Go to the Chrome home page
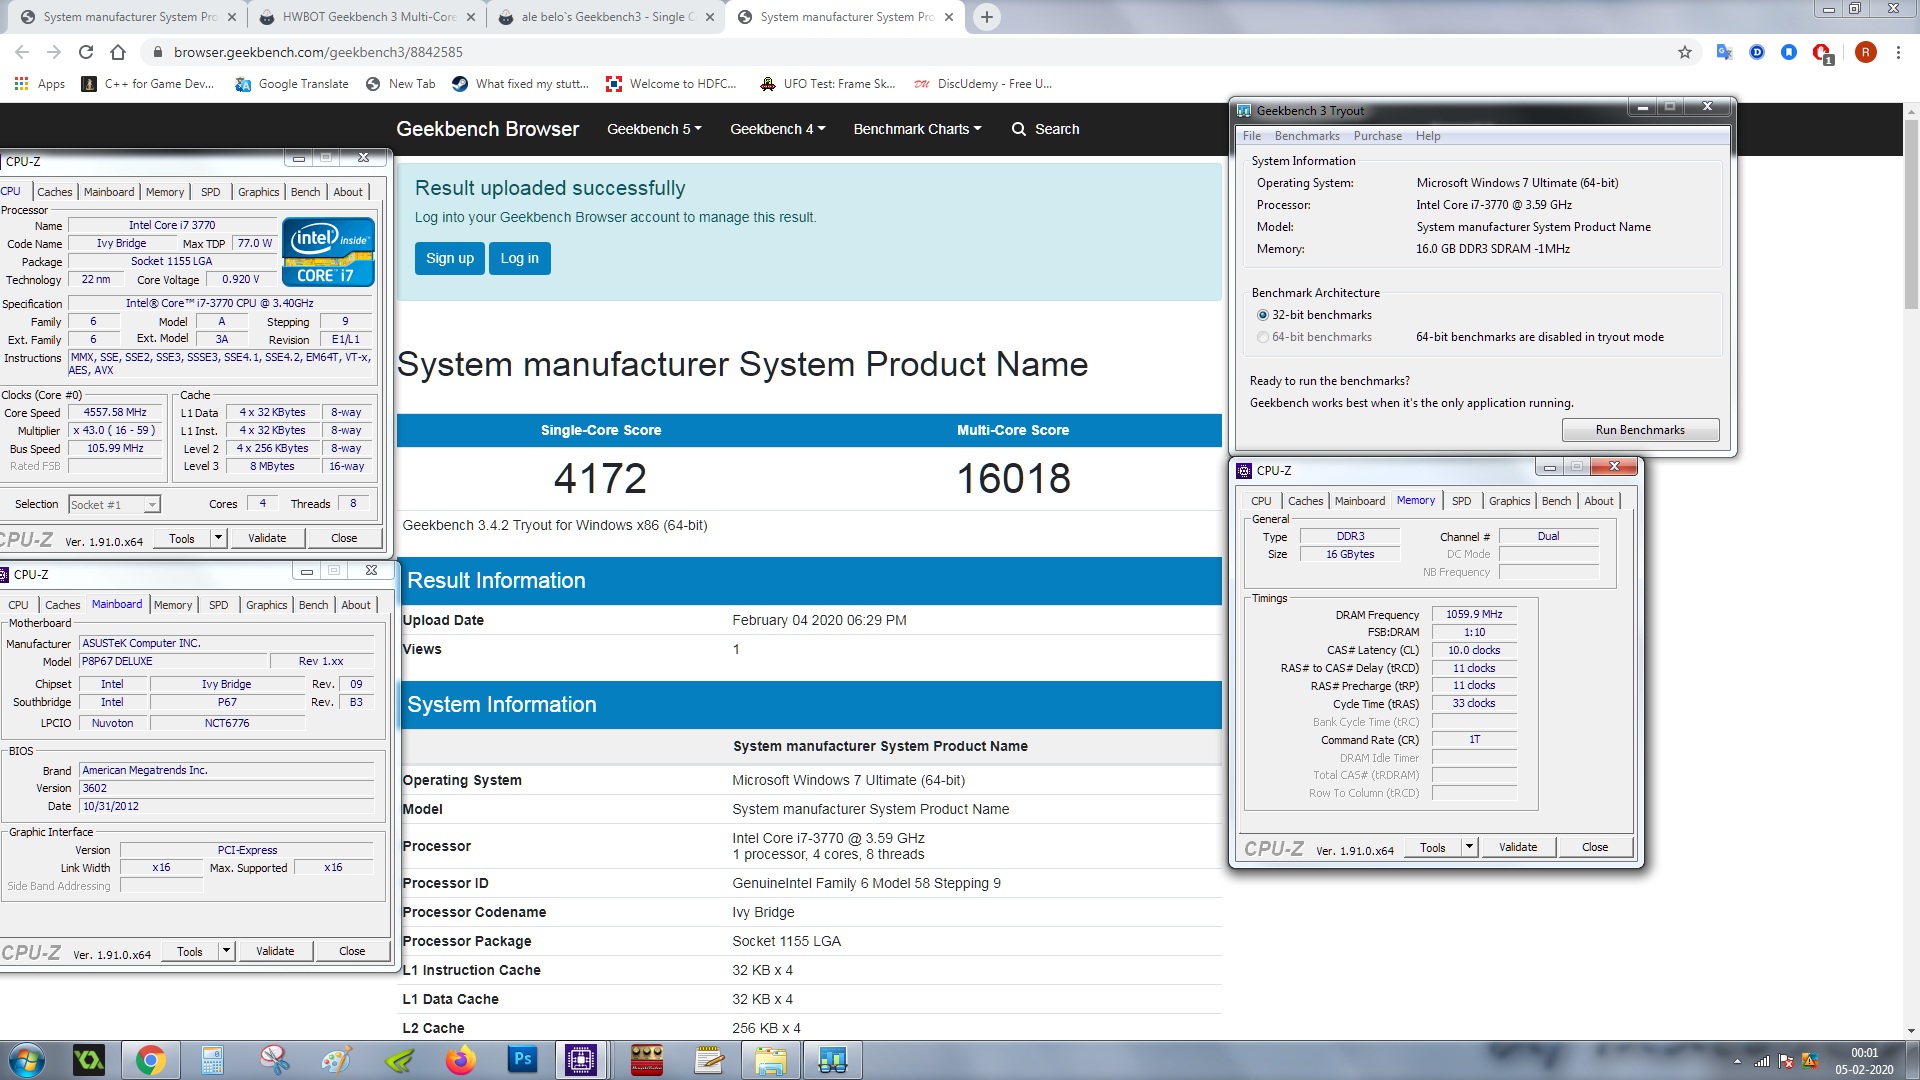The height and width of the screenshot is (1080, 1920). point(118,52)
